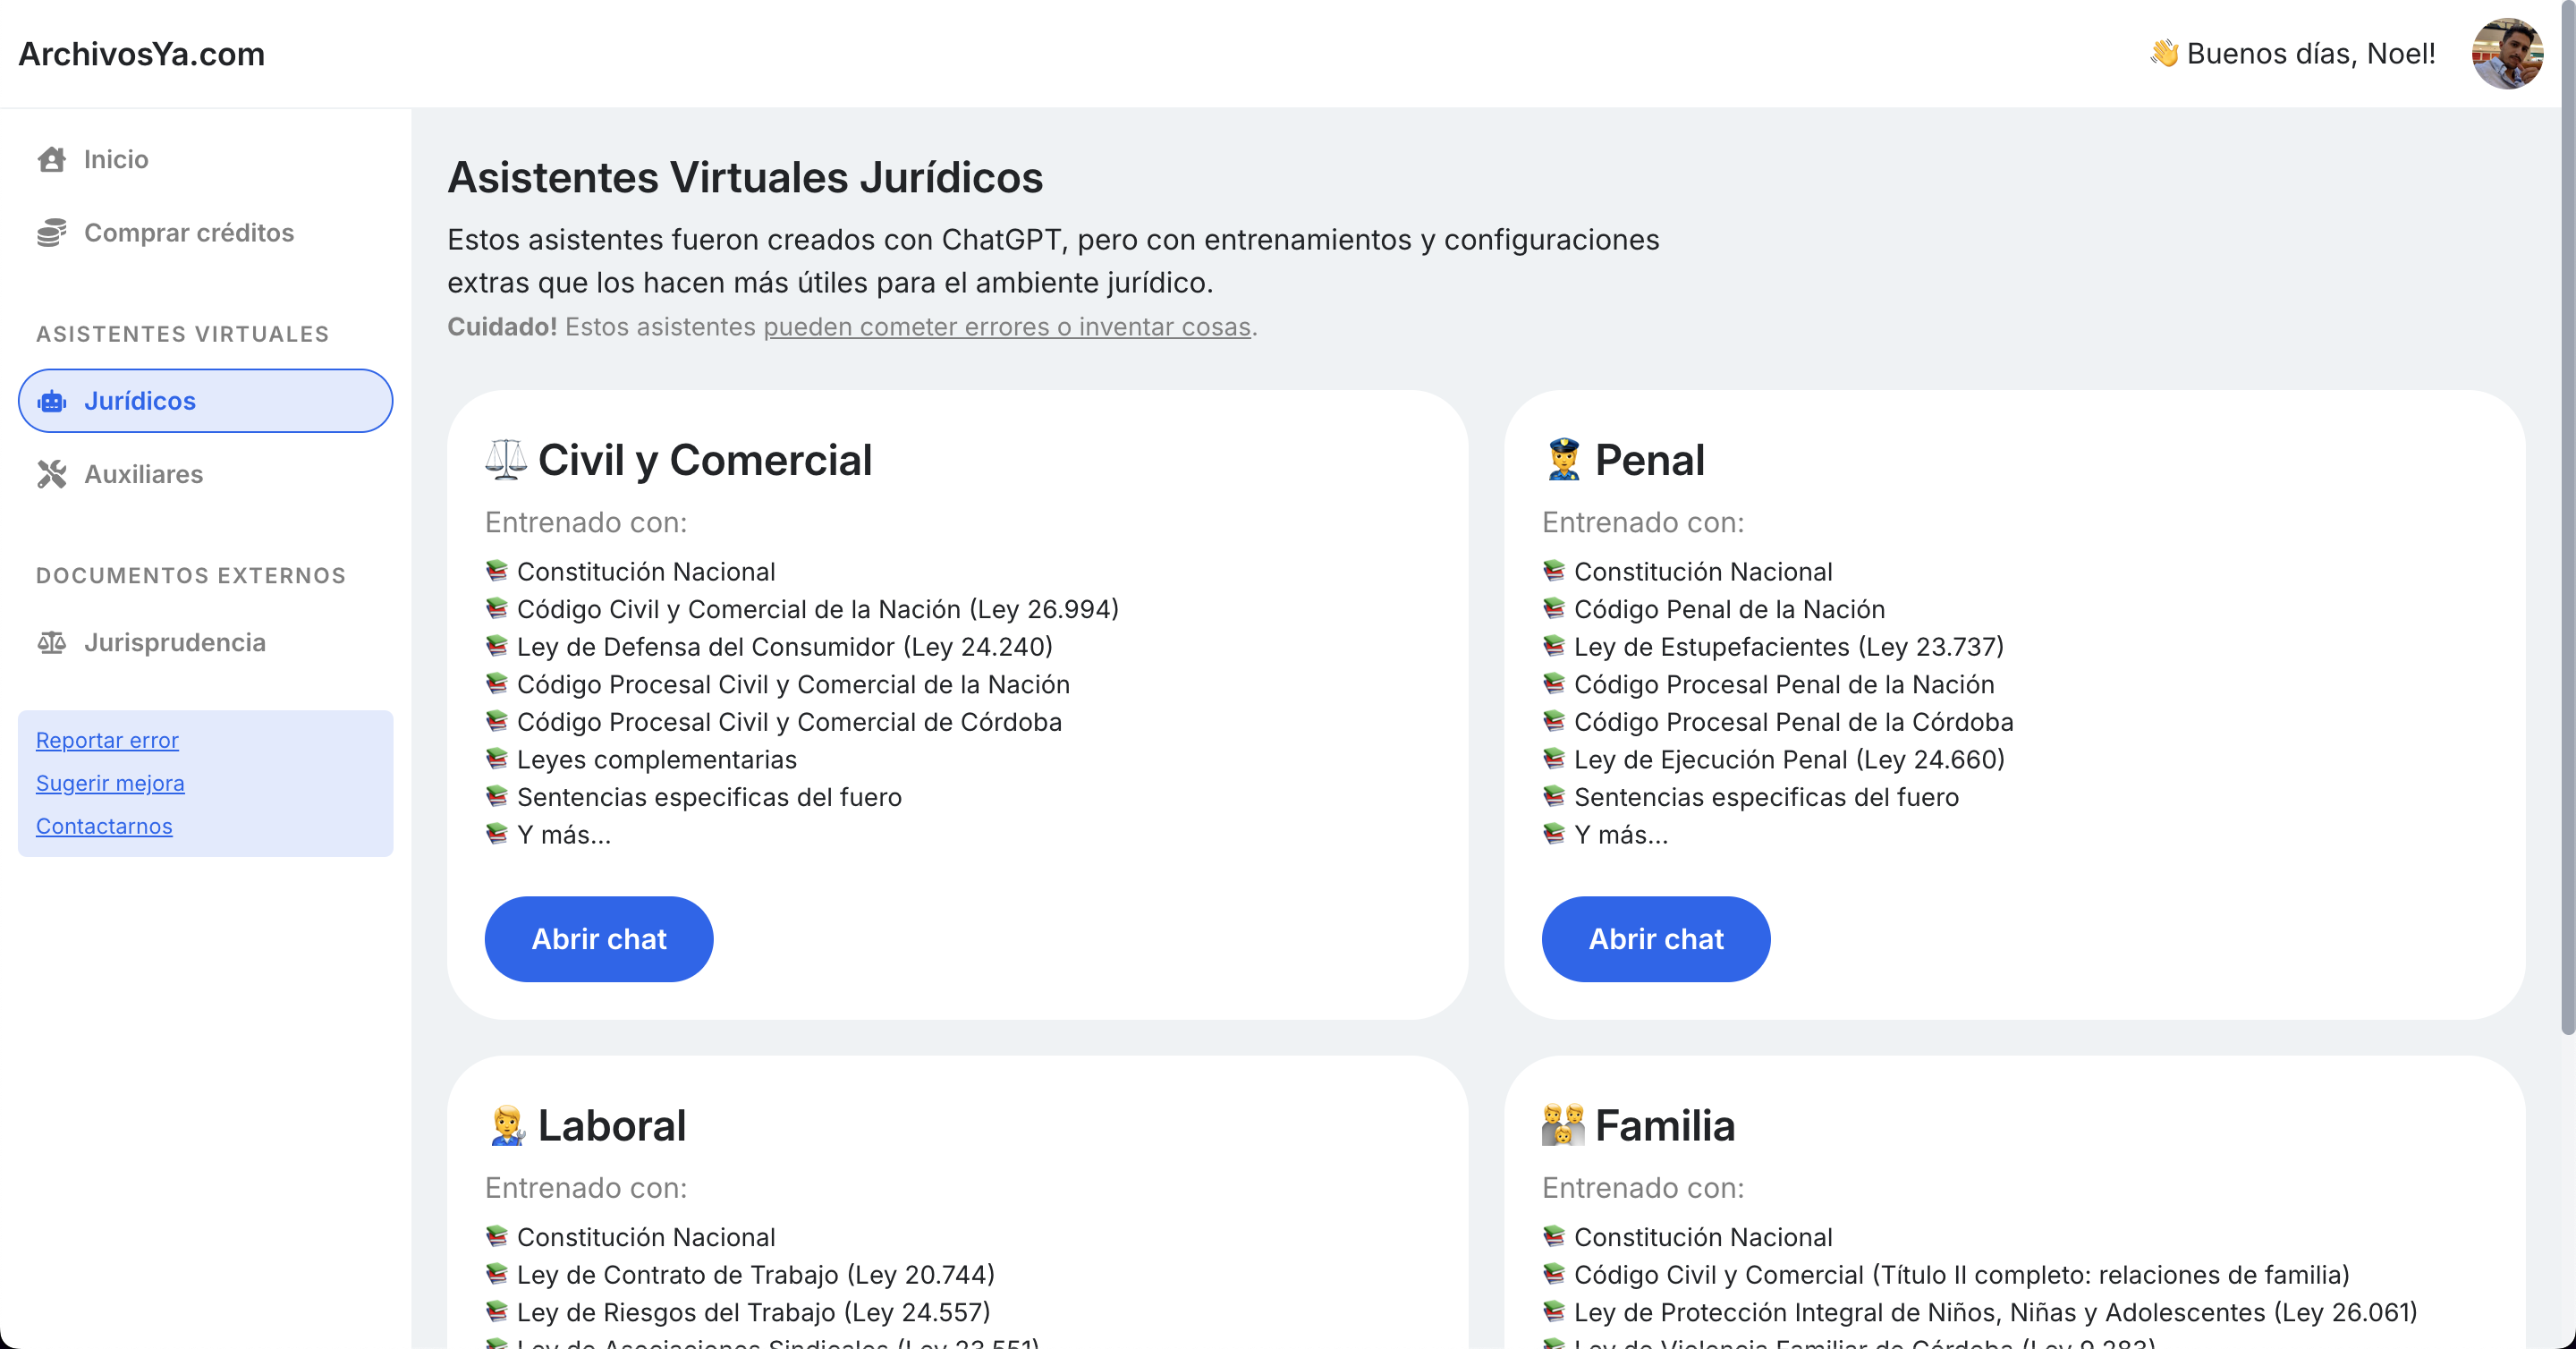Click the Inicio home icon

[x=52, y=160]
